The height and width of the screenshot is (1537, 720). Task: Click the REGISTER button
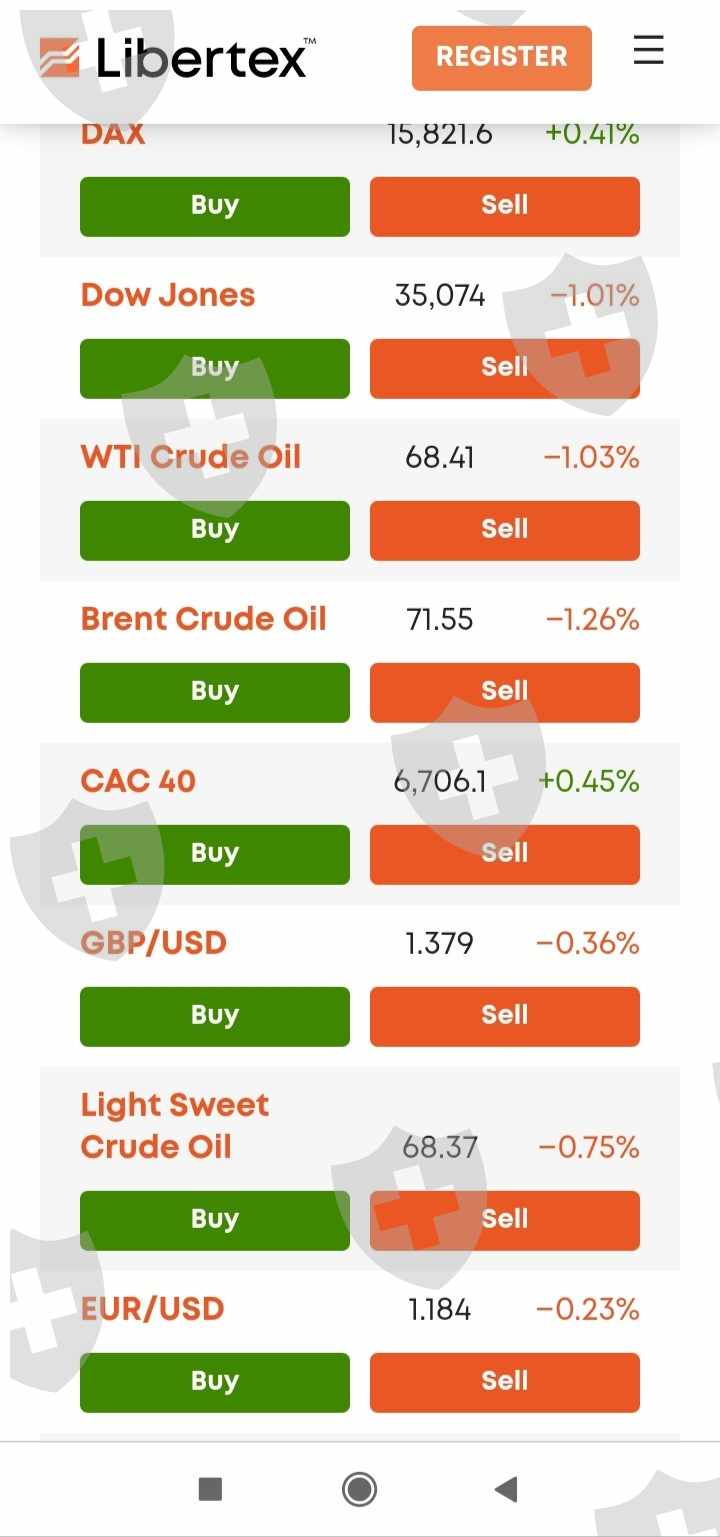click(x=501, y=57)
